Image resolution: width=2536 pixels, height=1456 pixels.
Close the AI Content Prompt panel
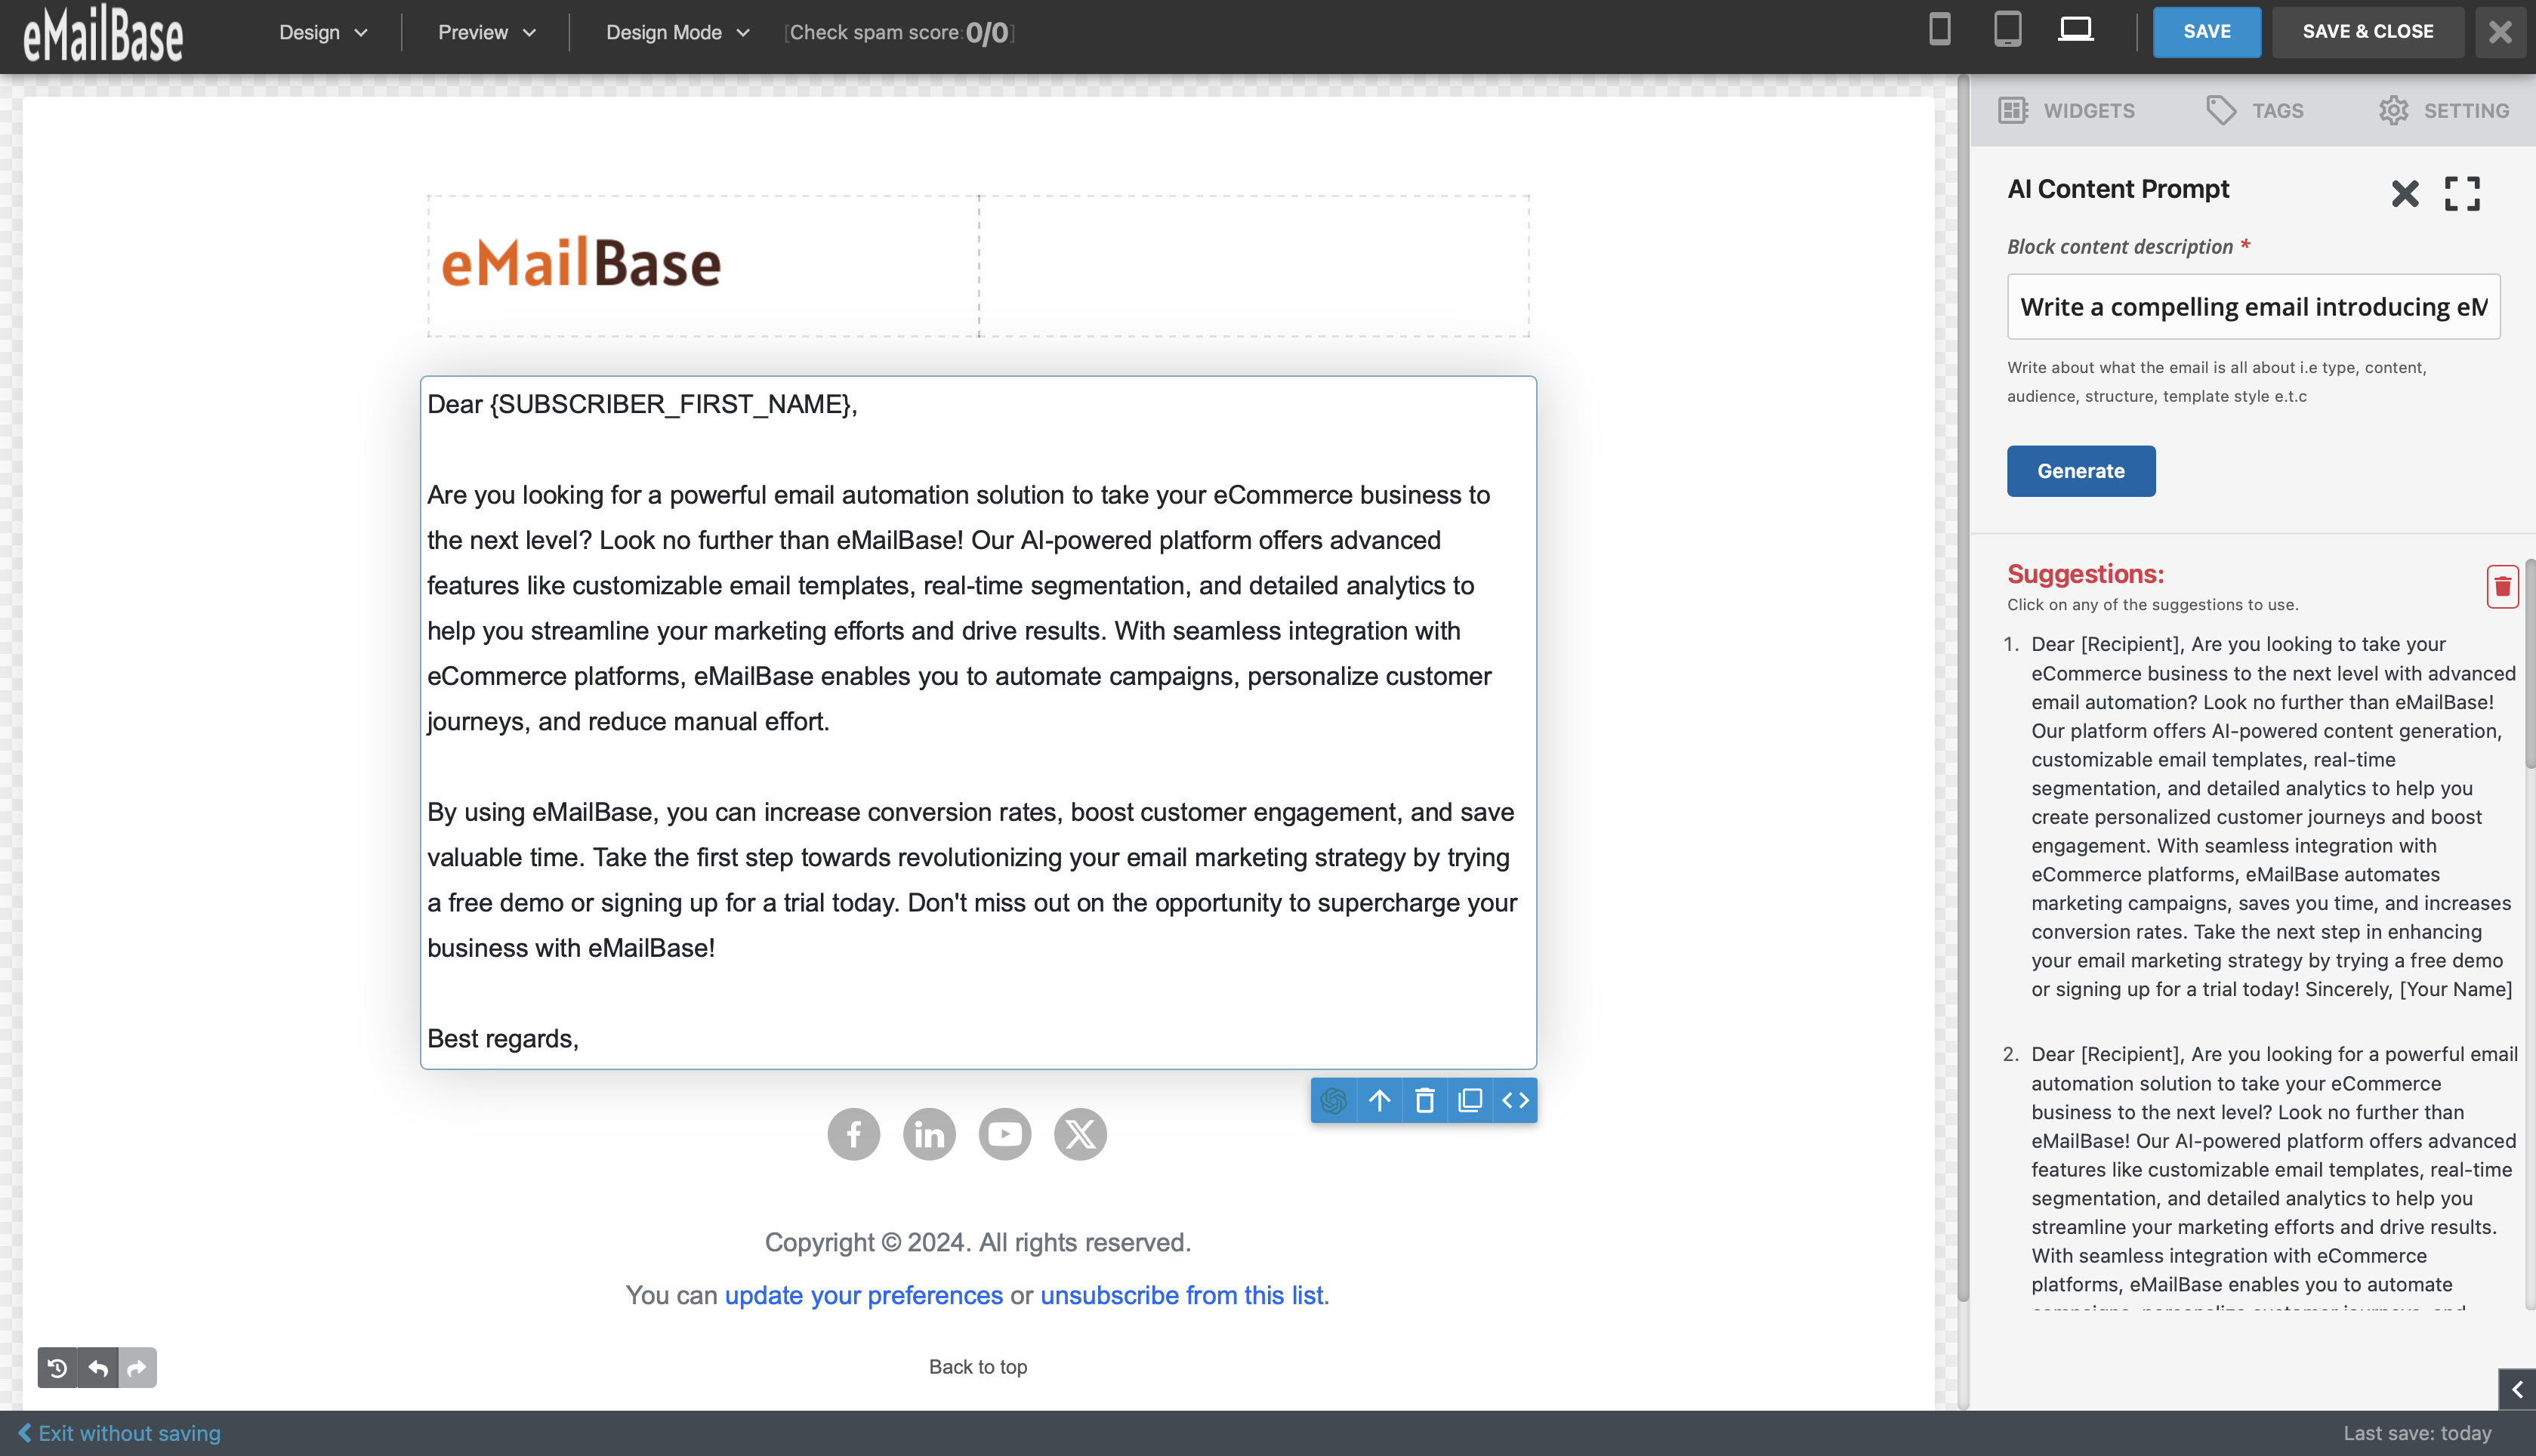(2405, 193)
